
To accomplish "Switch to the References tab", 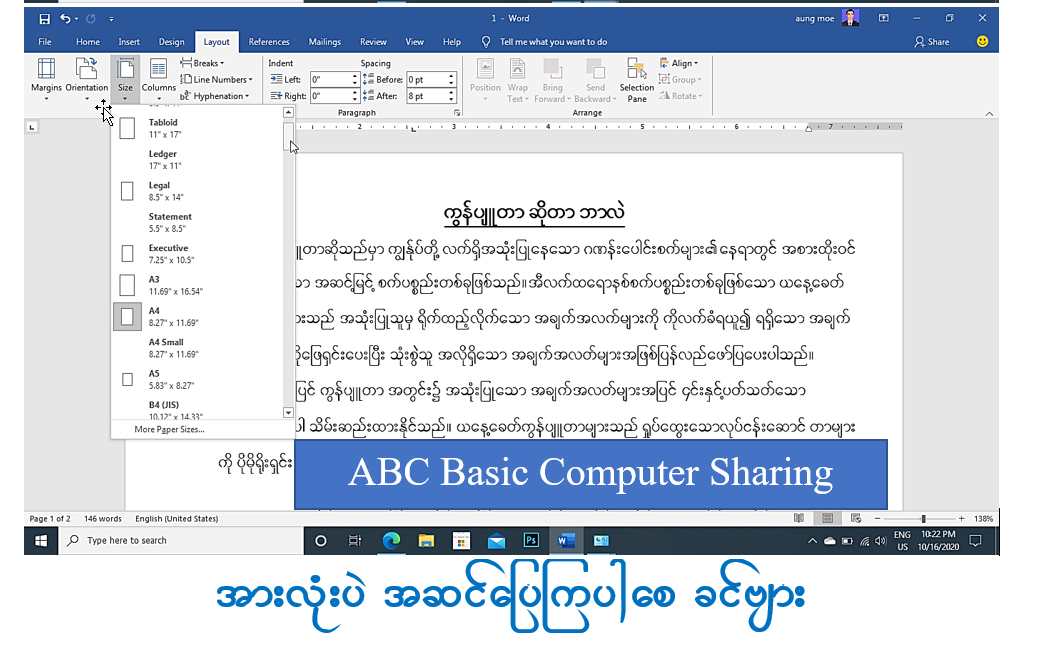I will pyautogui.click(x=269, y=41).
